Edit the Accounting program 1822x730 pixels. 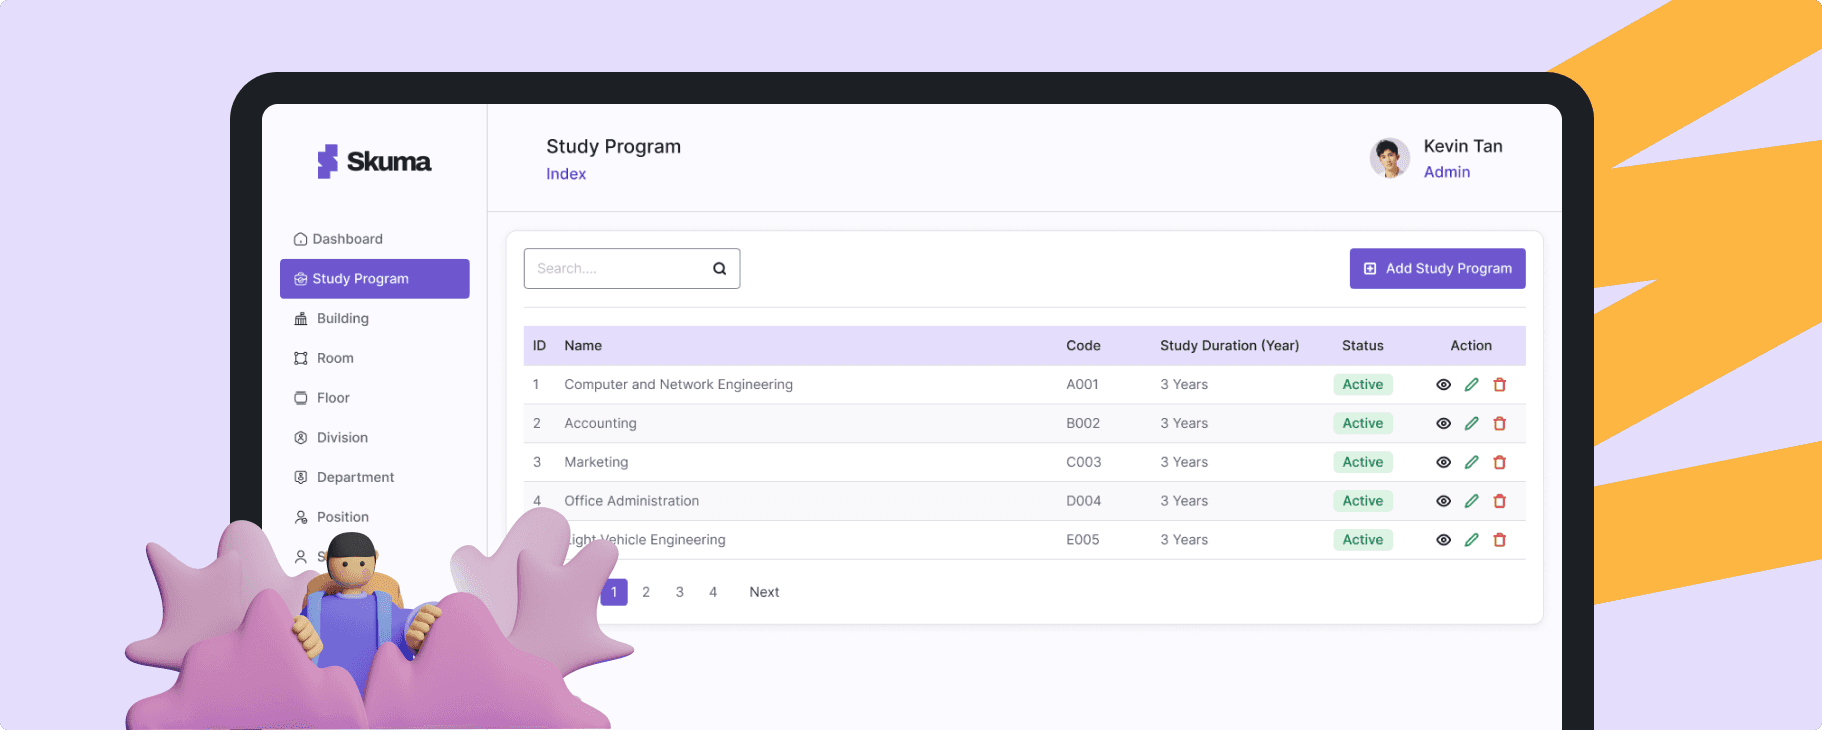(x=1471, y=424)
